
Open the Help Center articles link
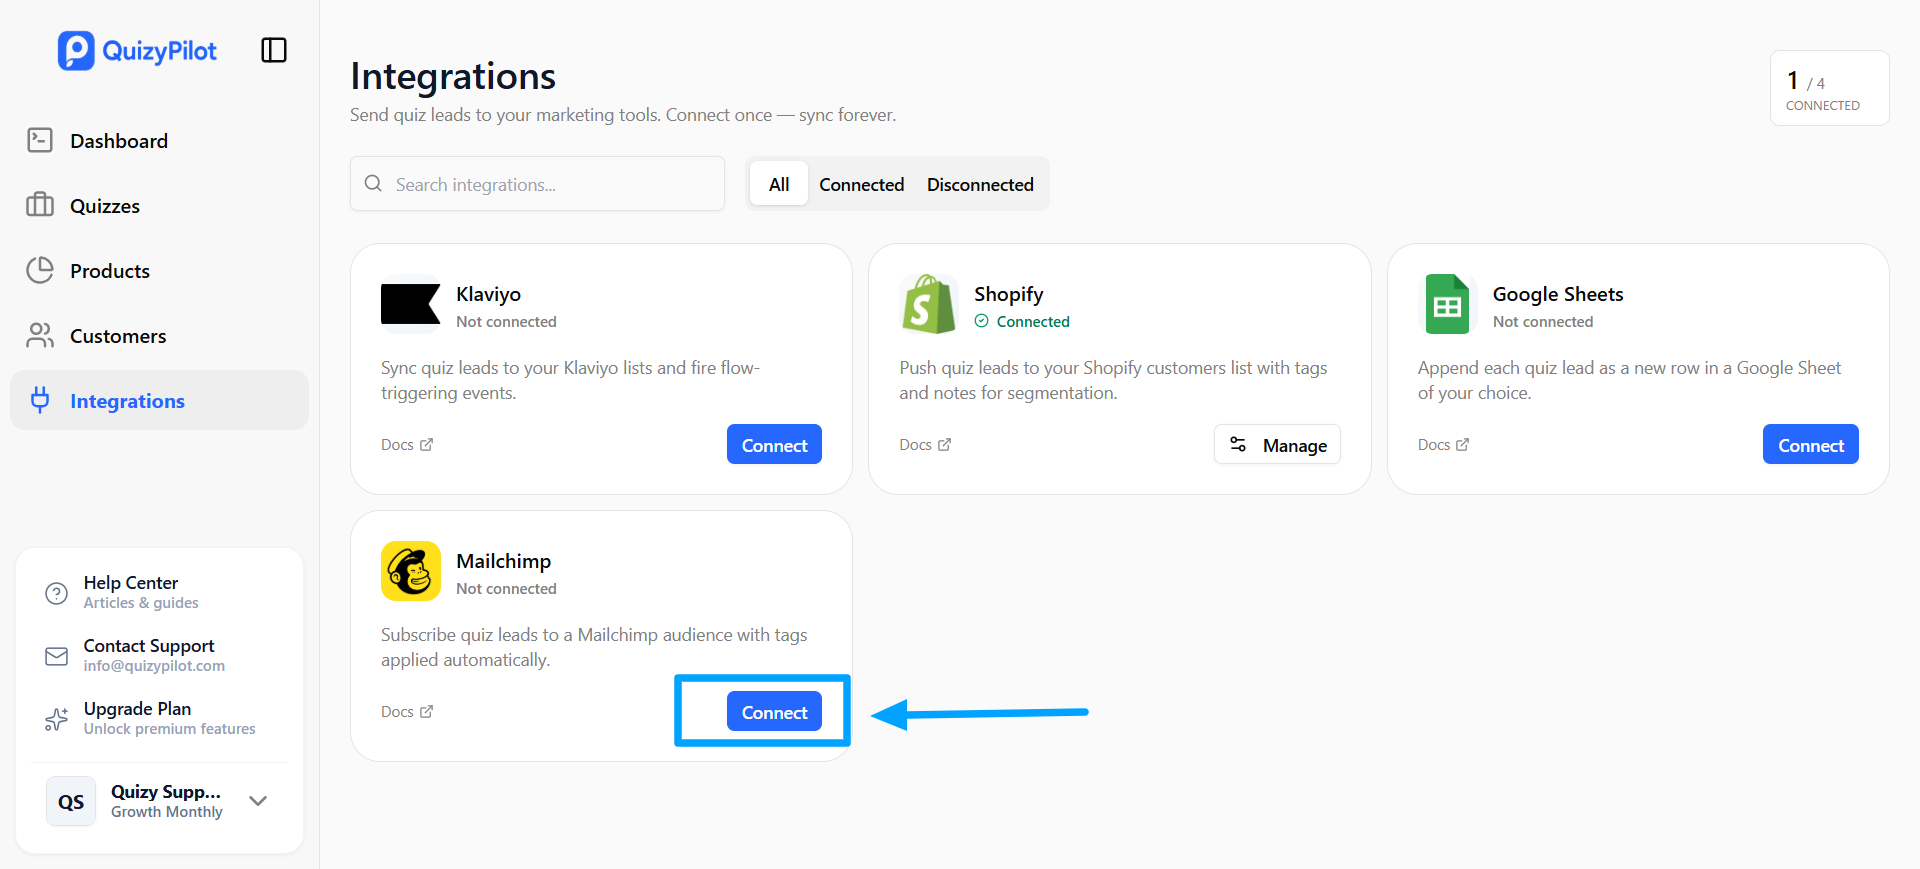coord(160,592)
